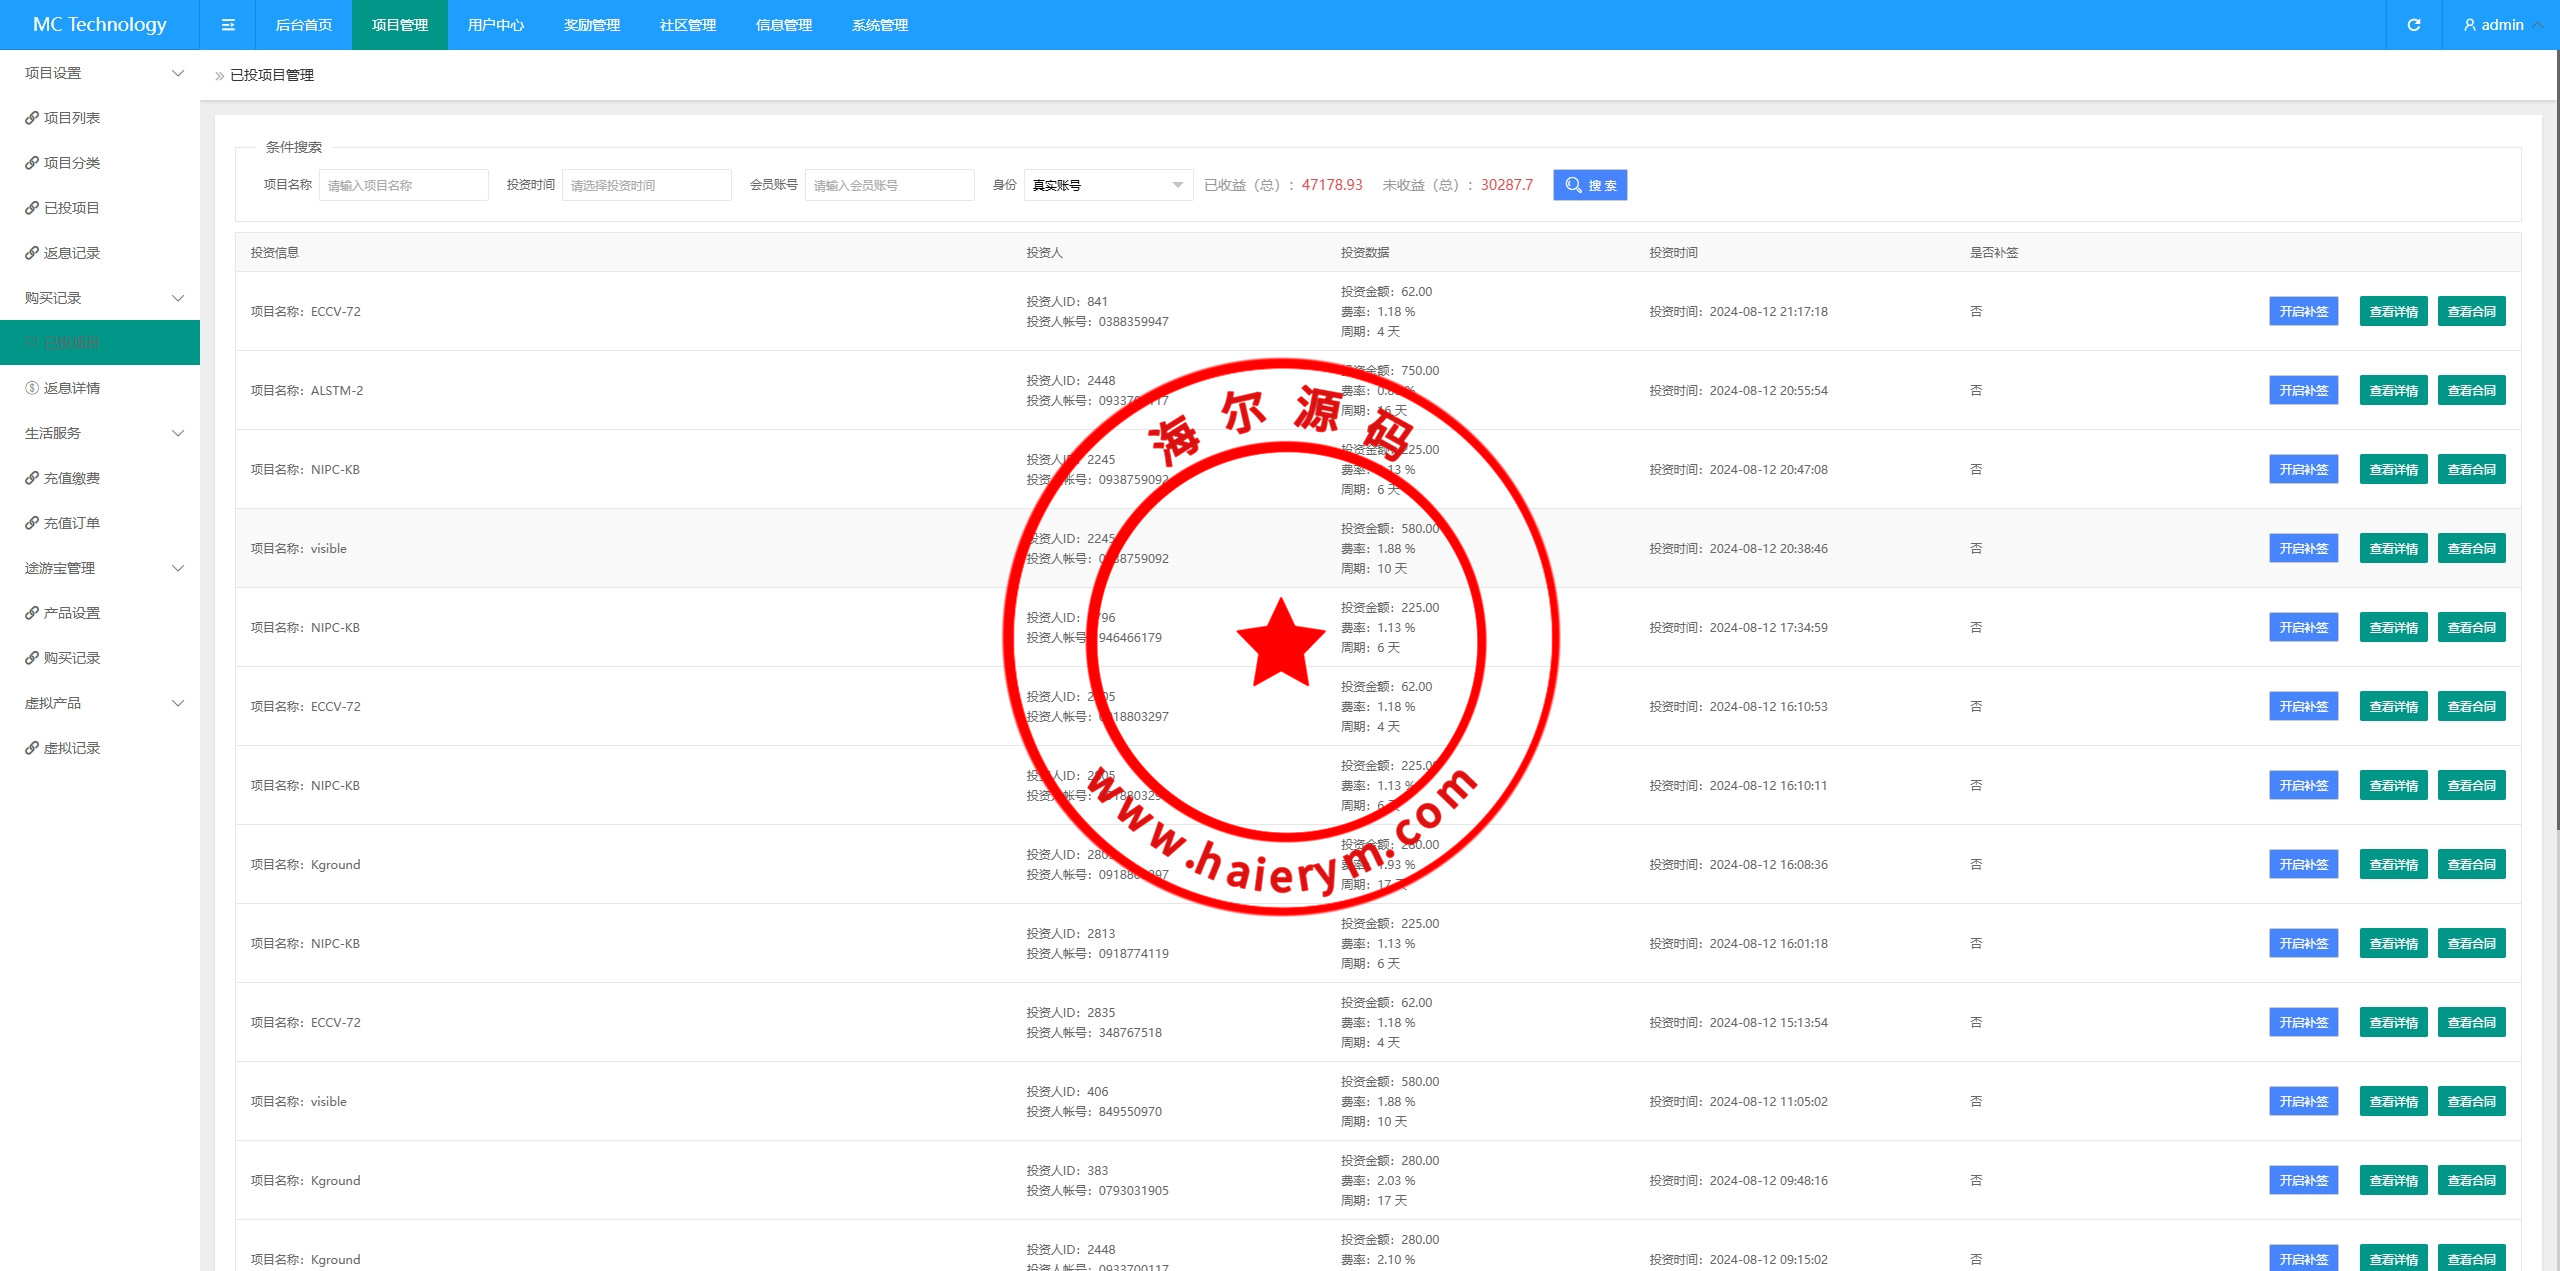Click 查看合同 for ALSTM-2 row
This screenshot has height=1271, width=2560.
2471,391
